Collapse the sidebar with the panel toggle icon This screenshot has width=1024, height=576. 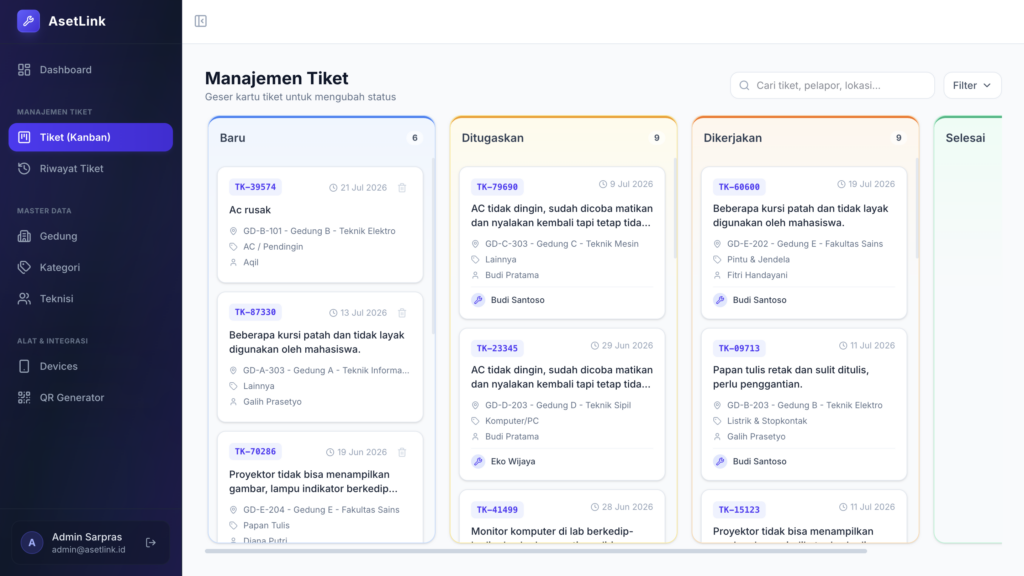(200, 21)
